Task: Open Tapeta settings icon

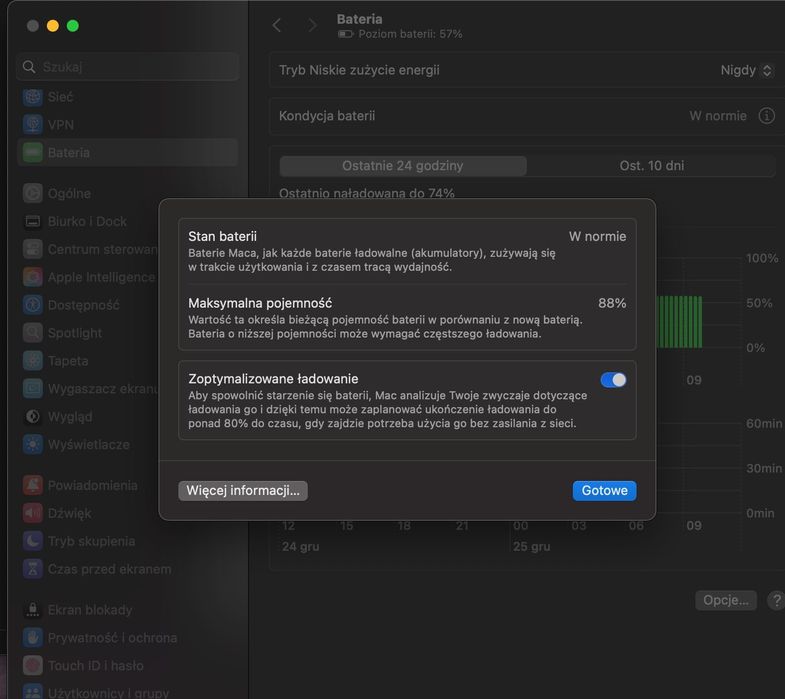Action: click(x=33, y=361)
